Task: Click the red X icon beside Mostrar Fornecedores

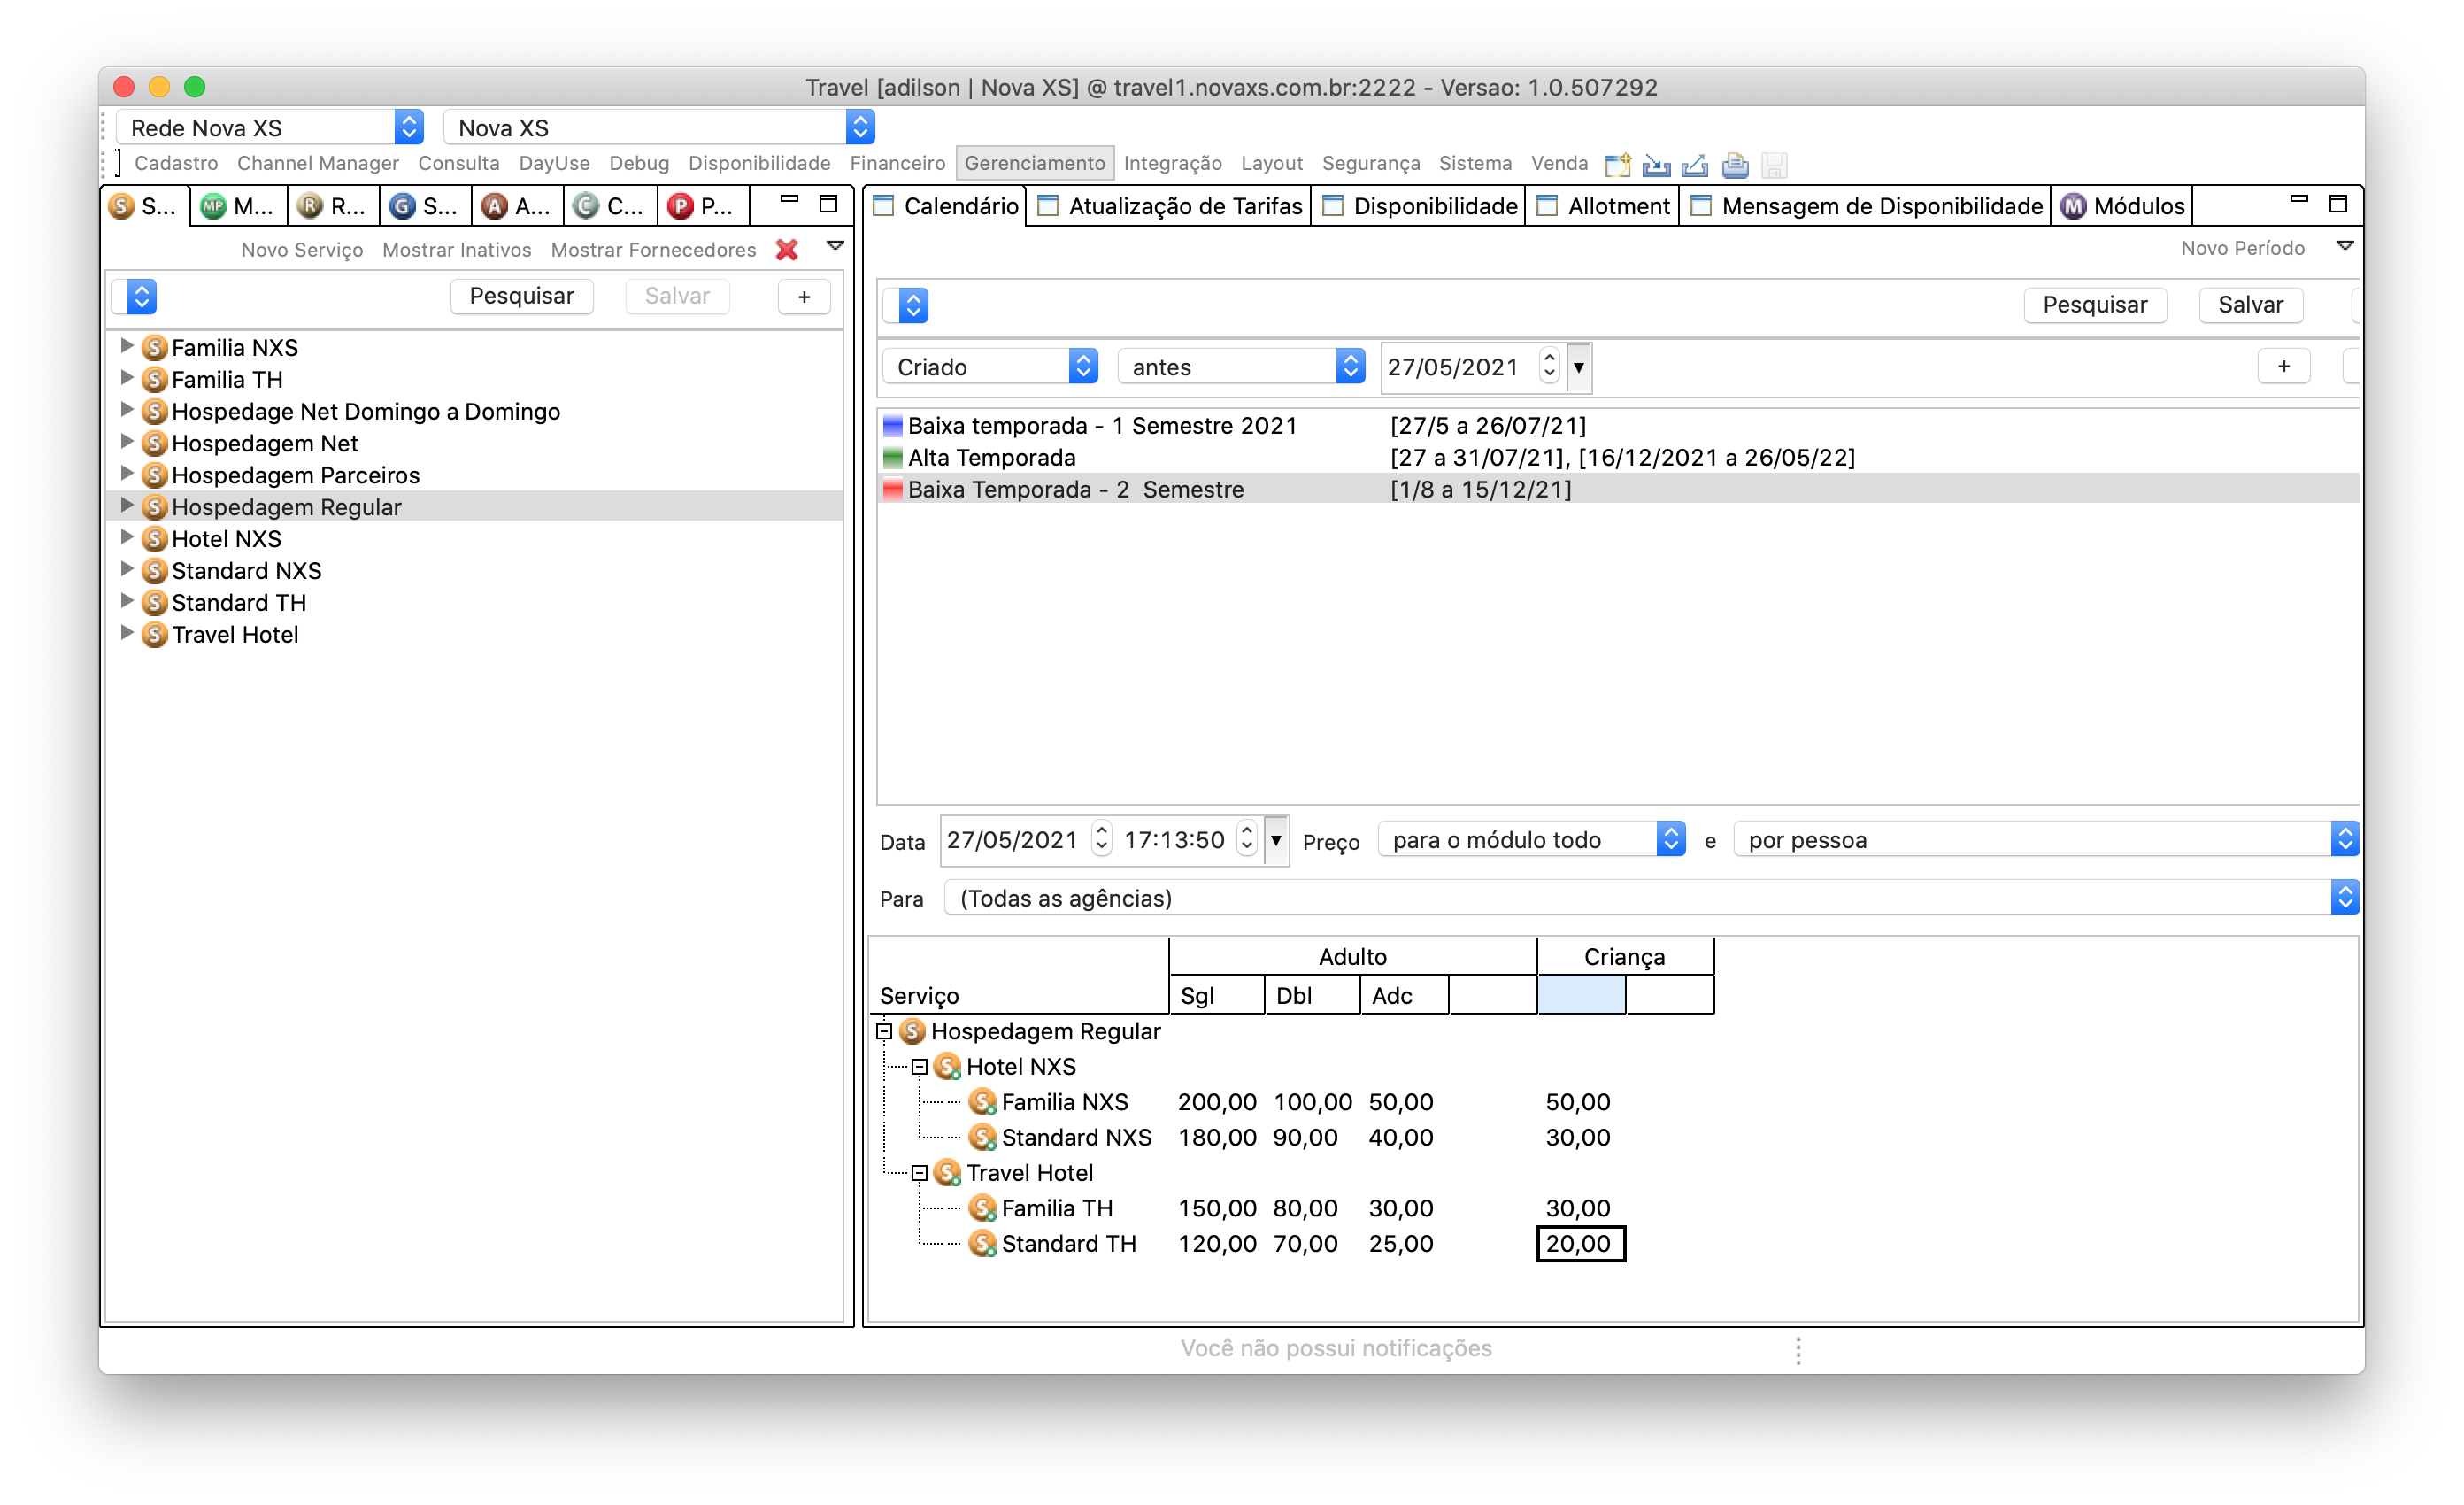Action: 787,250
